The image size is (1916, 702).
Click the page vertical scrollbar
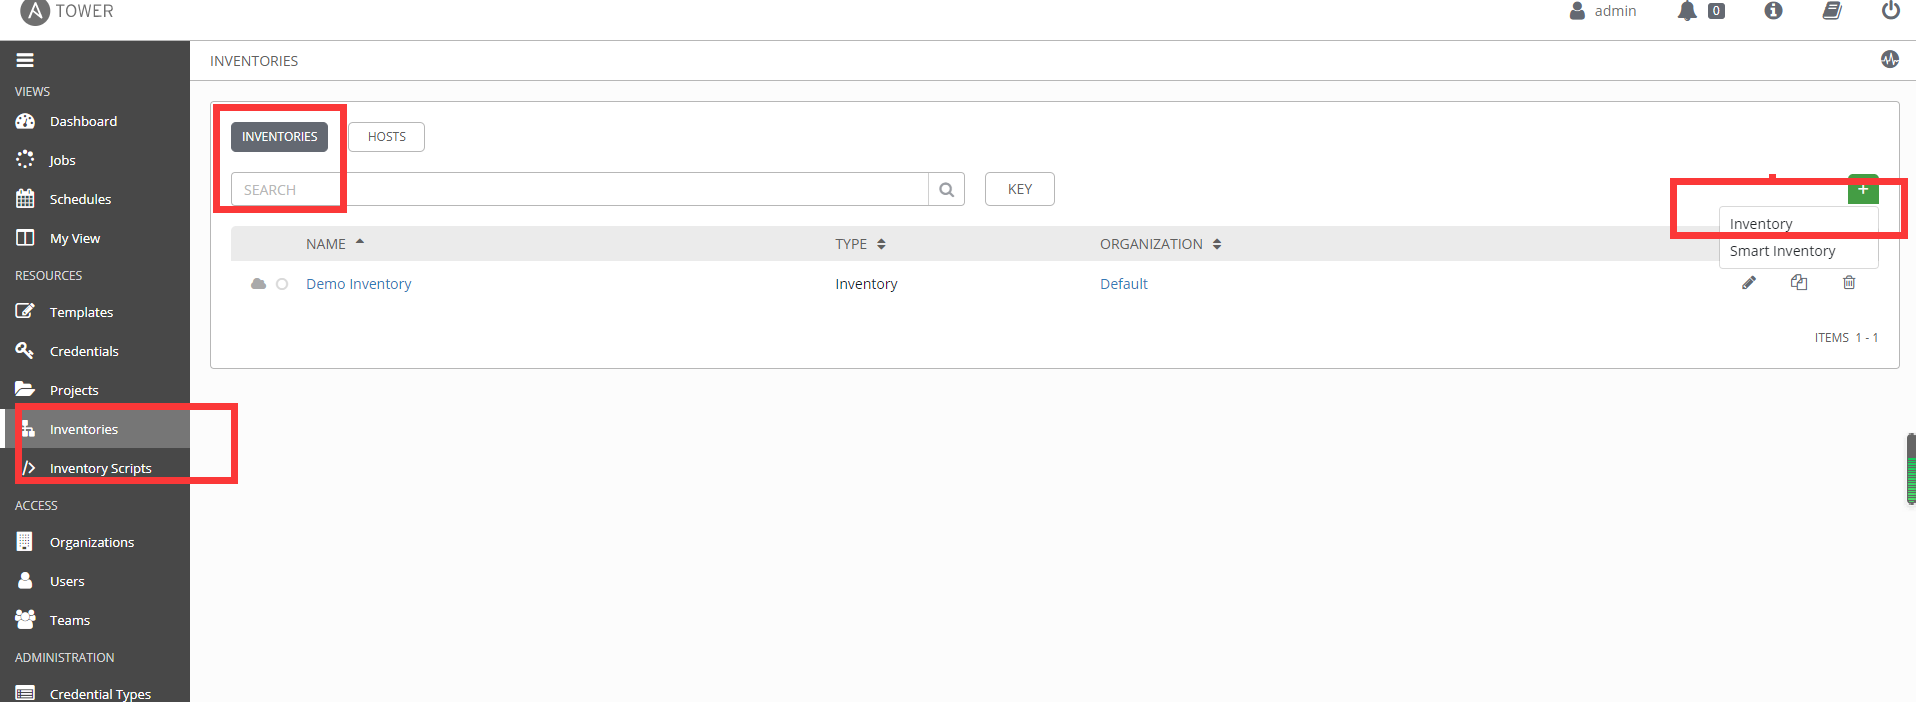1911,469
